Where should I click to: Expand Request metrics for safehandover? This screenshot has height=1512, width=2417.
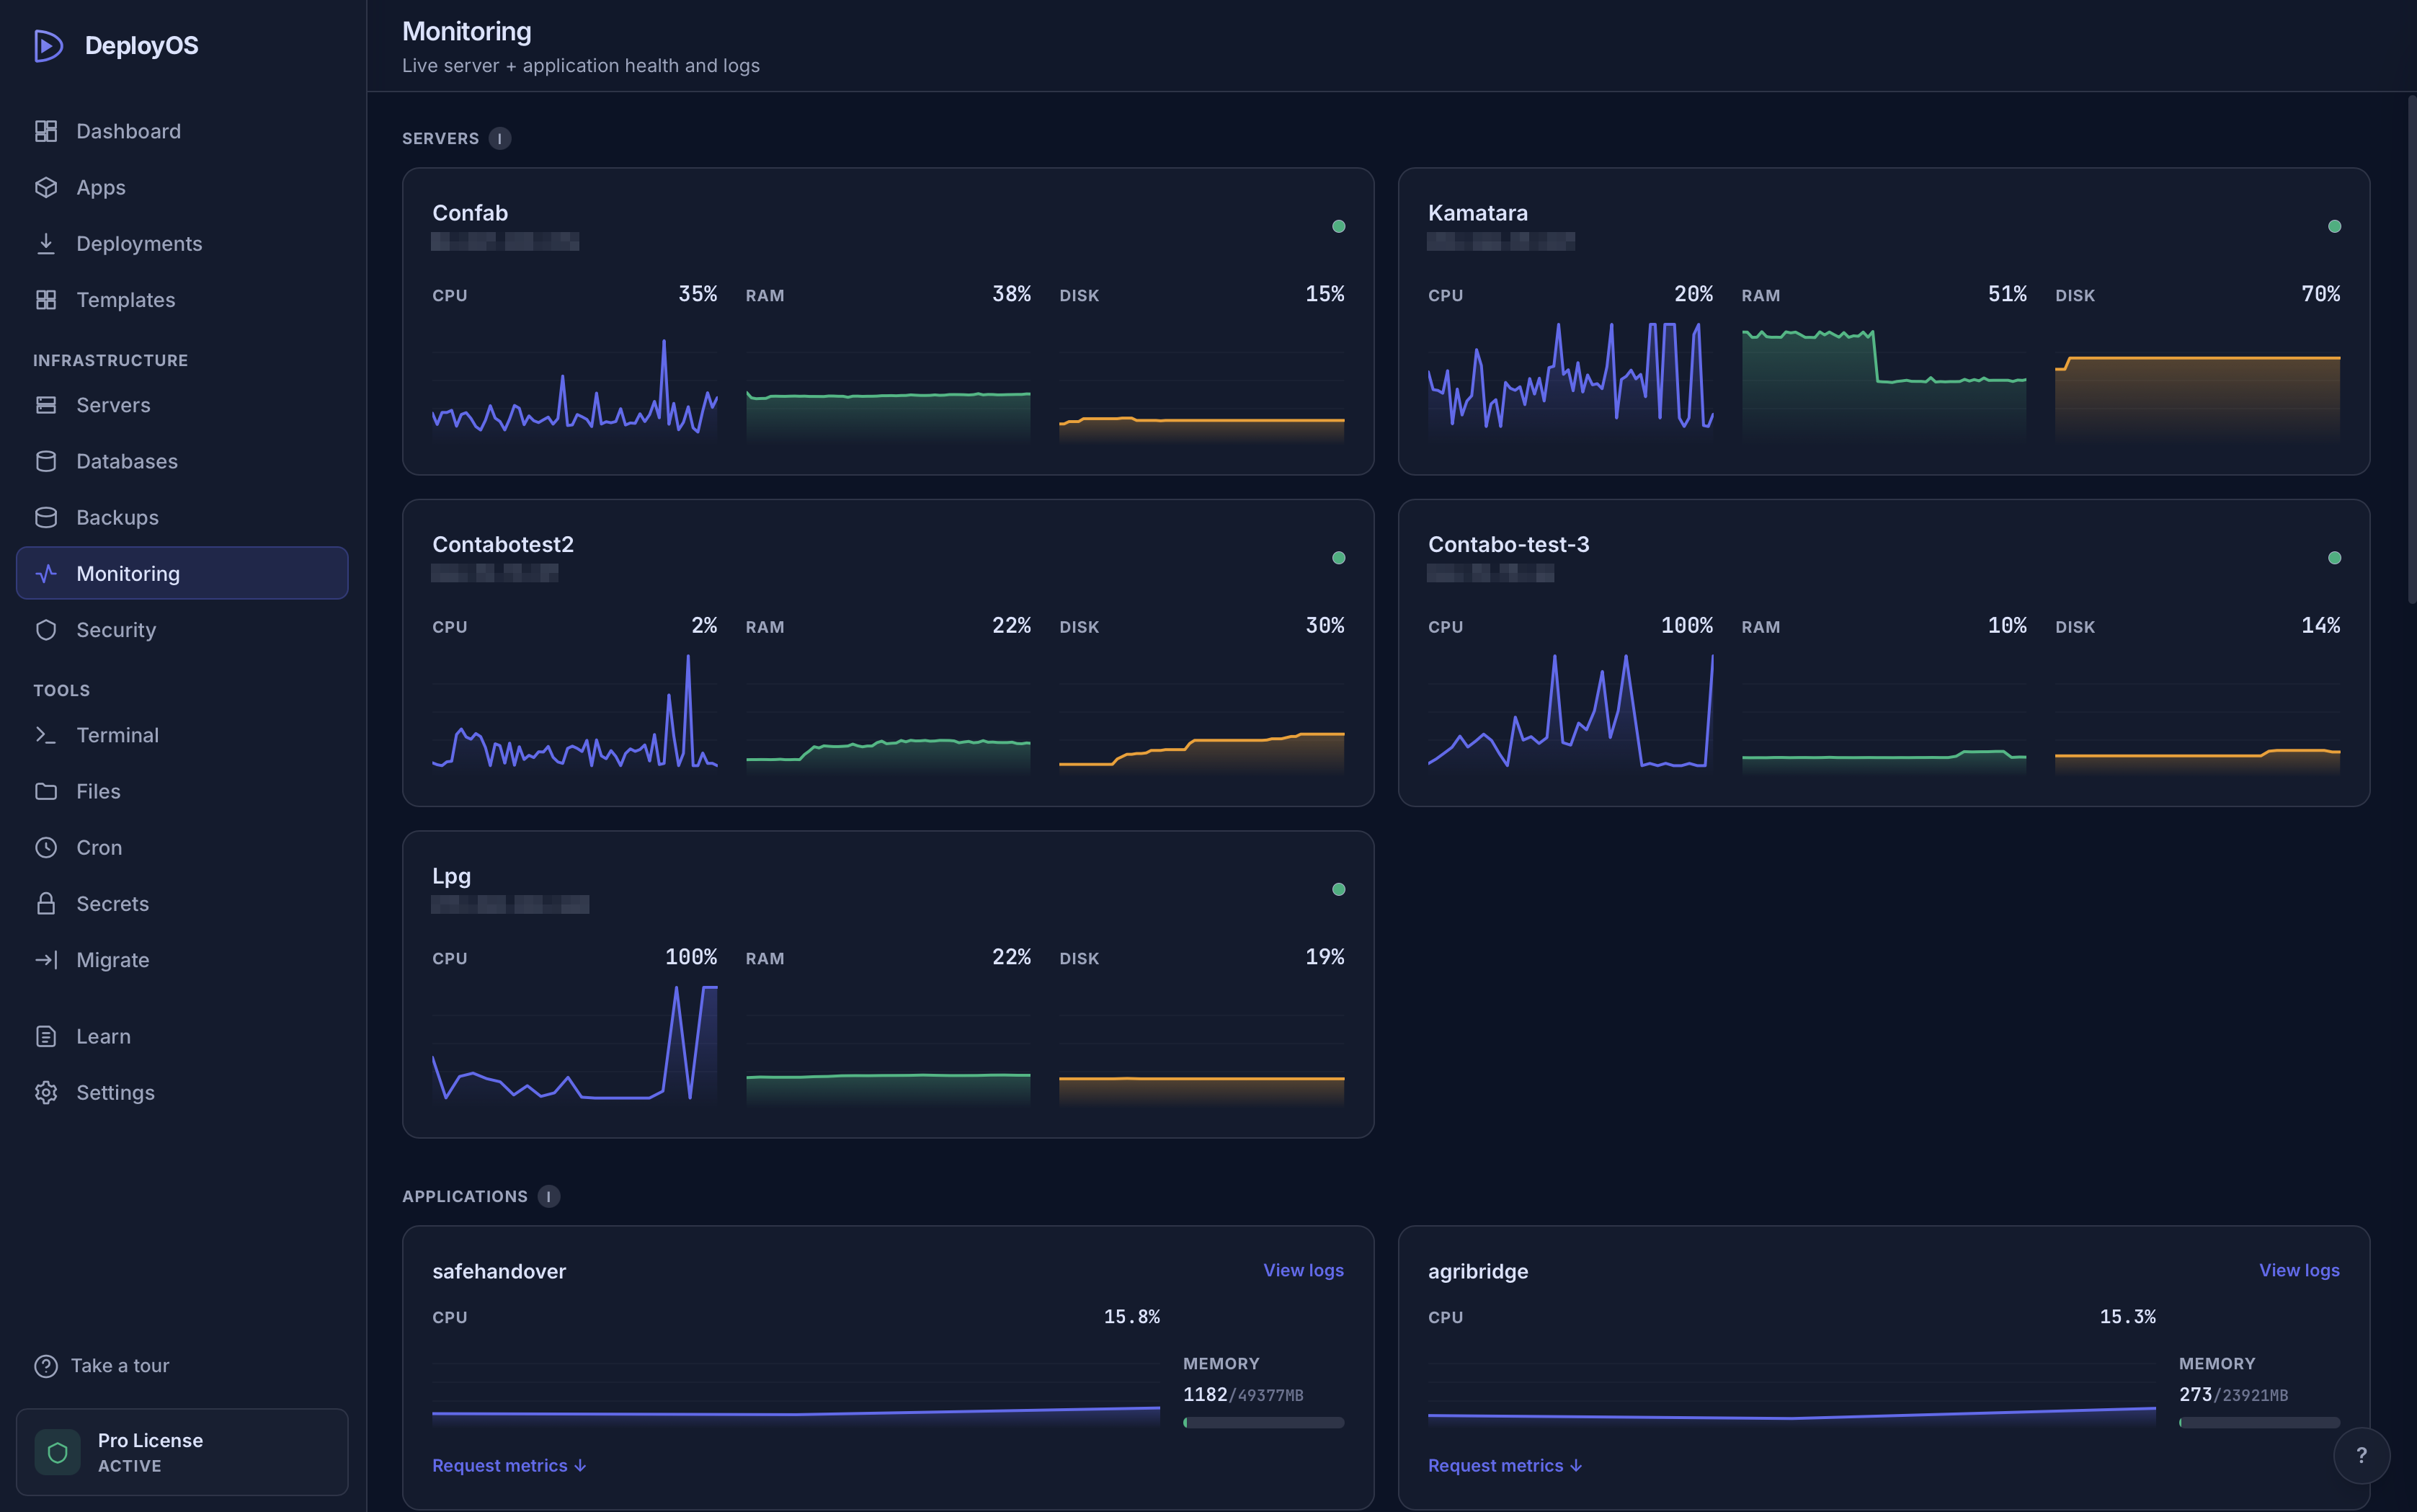click(509, 1465)
